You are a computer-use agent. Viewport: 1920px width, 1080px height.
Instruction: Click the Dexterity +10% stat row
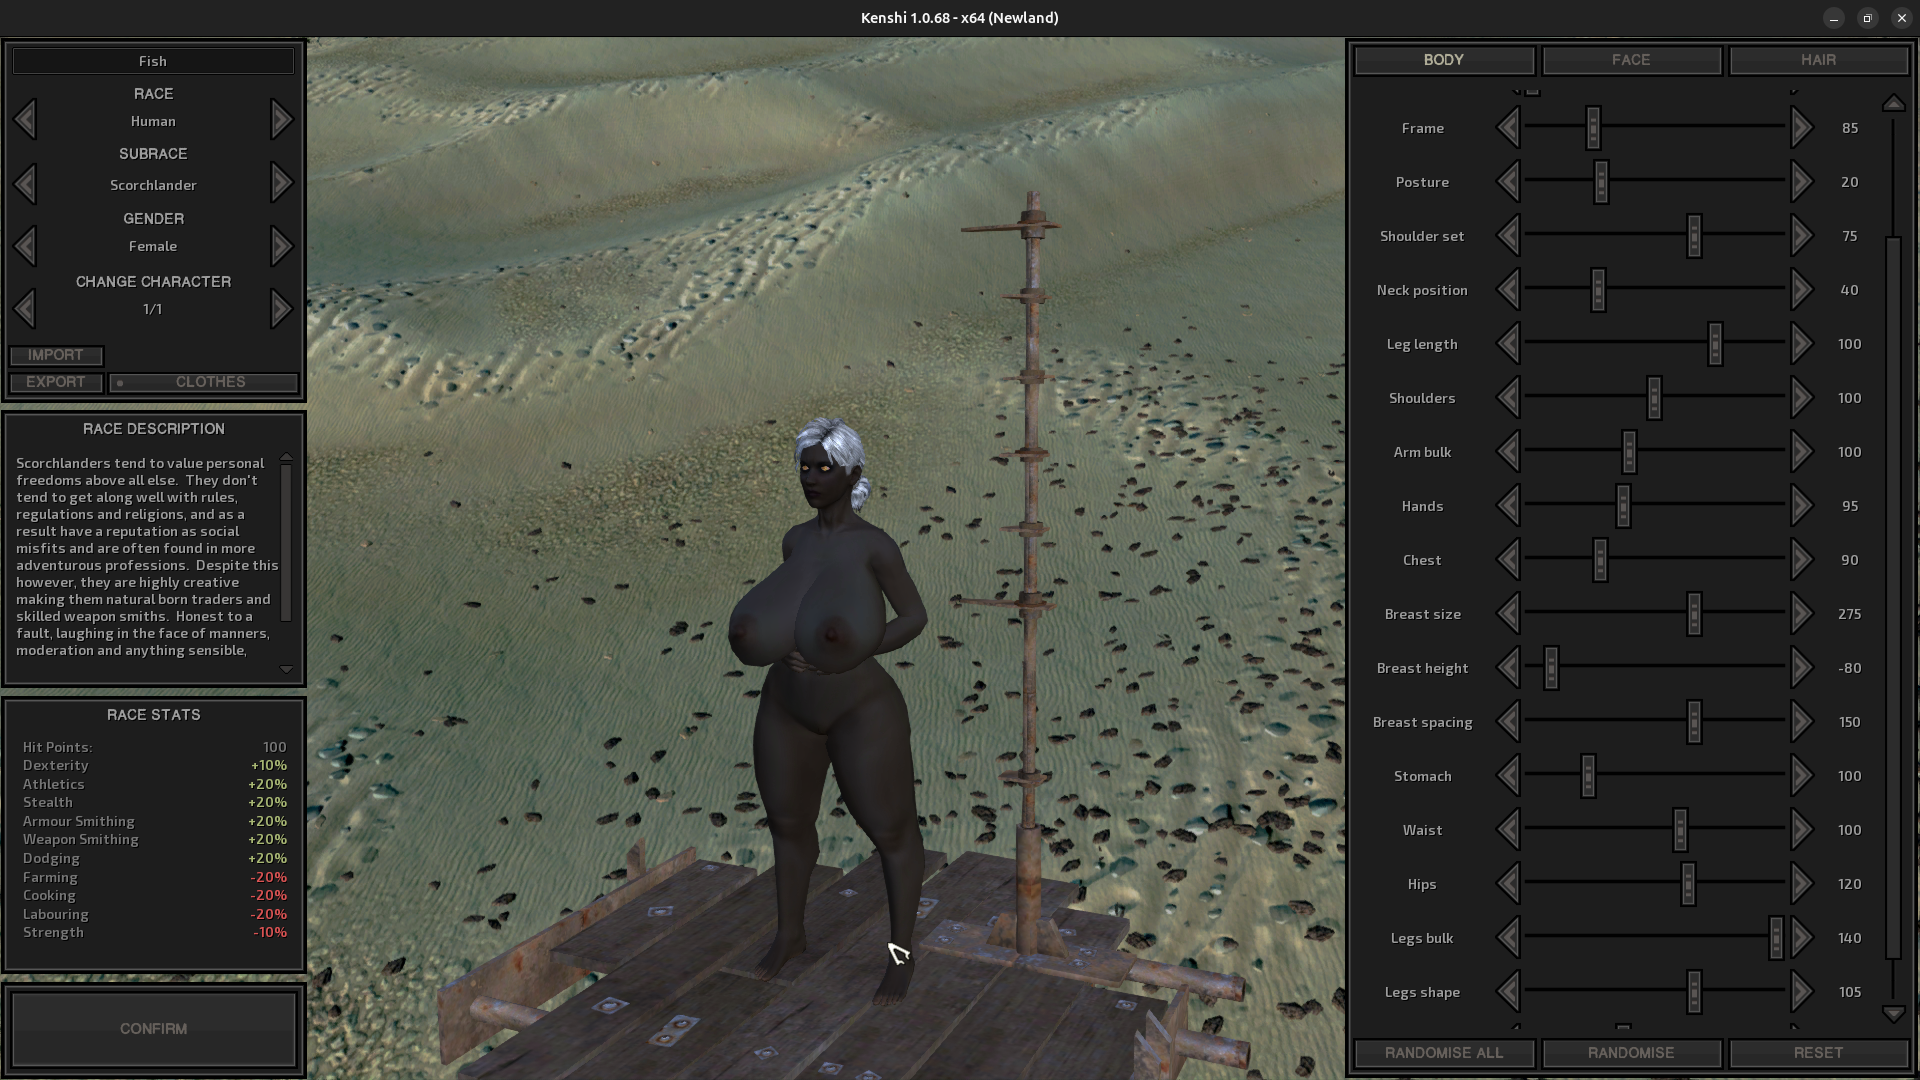pos(154,765)
